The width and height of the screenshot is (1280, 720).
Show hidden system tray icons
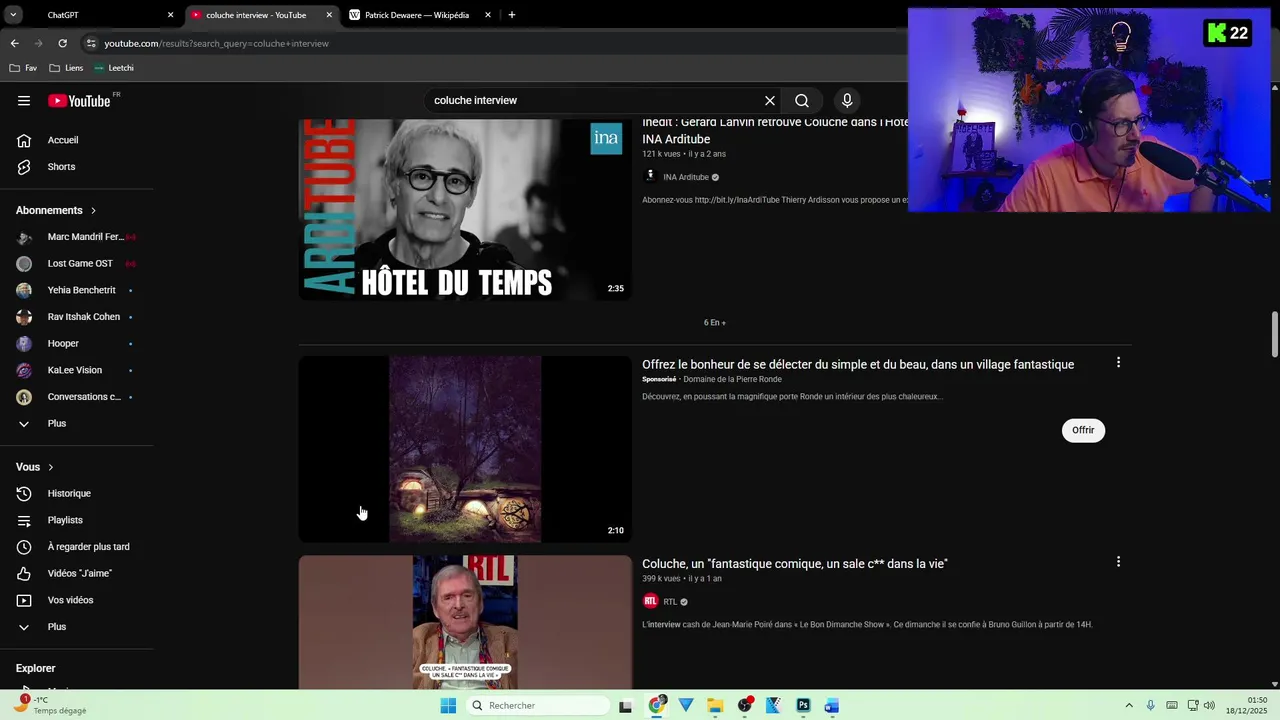tap(1129, 706)
